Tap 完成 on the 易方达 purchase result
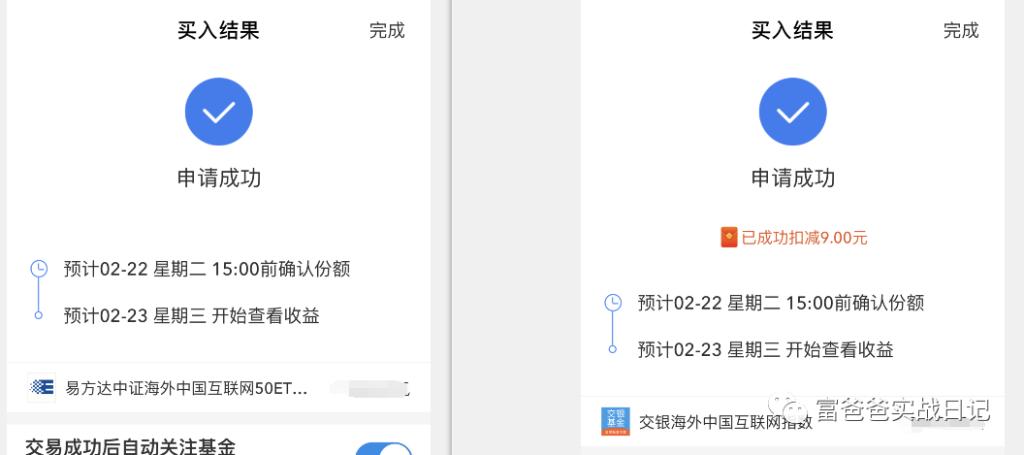1024x455 pixels. pyautogui.click(x=386, y=30)
